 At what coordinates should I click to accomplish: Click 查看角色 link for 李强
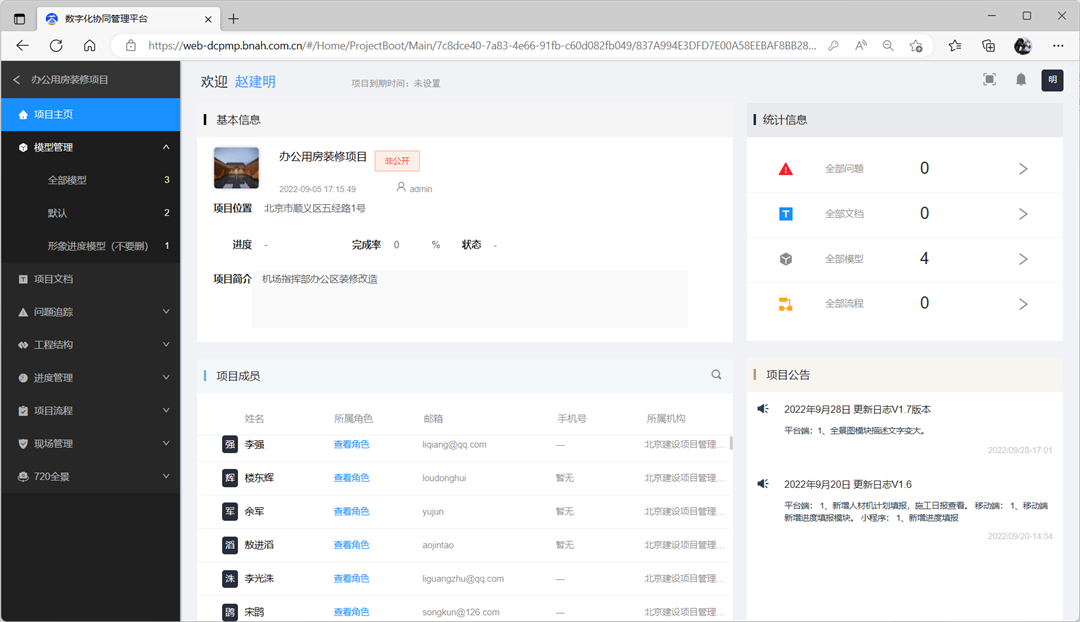[351, 444]
